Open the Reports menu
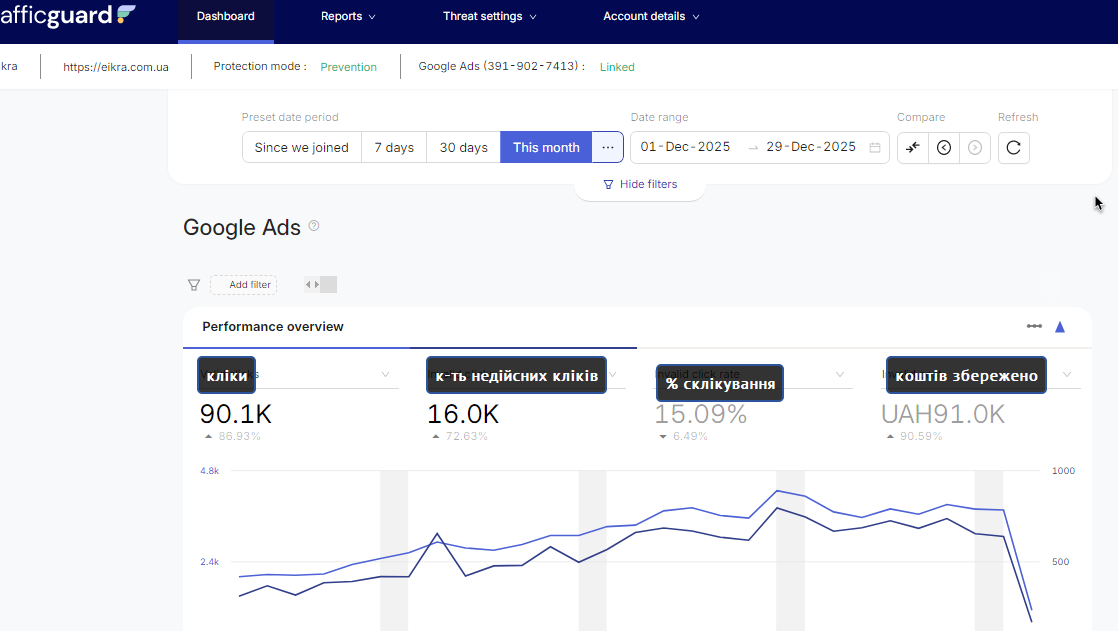This screenshot has height=631, width=1118. point(348,16)
